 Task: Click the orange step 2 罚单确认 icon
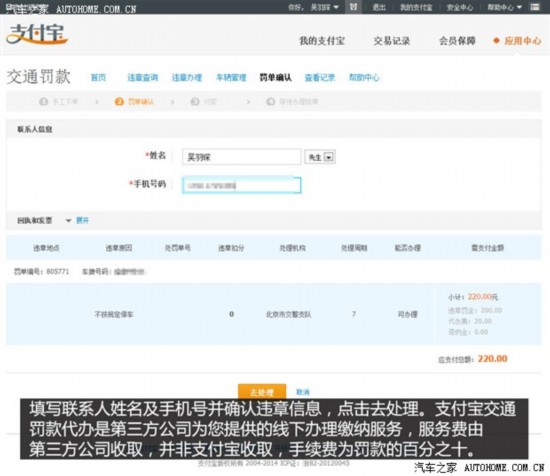[119, 102]
